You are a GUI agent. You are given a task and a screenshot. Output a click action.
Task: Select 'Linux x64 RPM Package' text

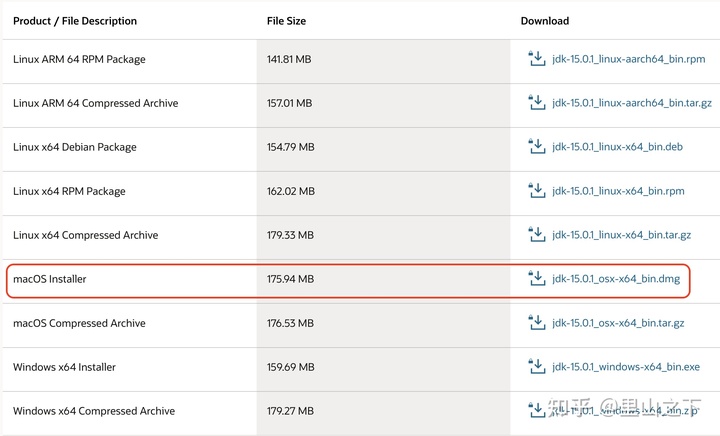point(69,191)
